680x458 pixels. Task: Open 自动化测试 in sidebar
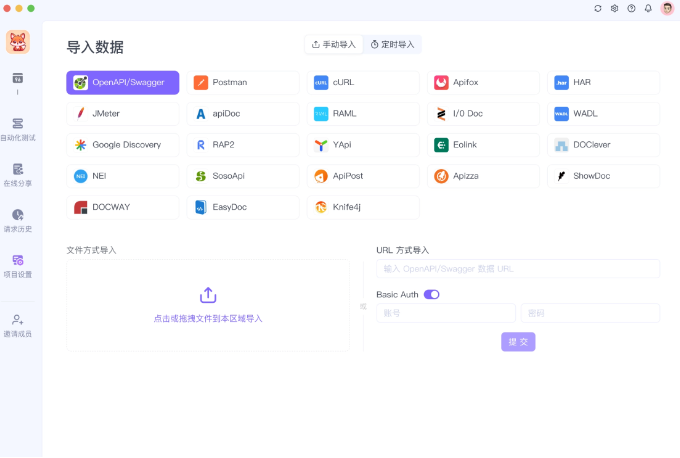tap(18, 130)
